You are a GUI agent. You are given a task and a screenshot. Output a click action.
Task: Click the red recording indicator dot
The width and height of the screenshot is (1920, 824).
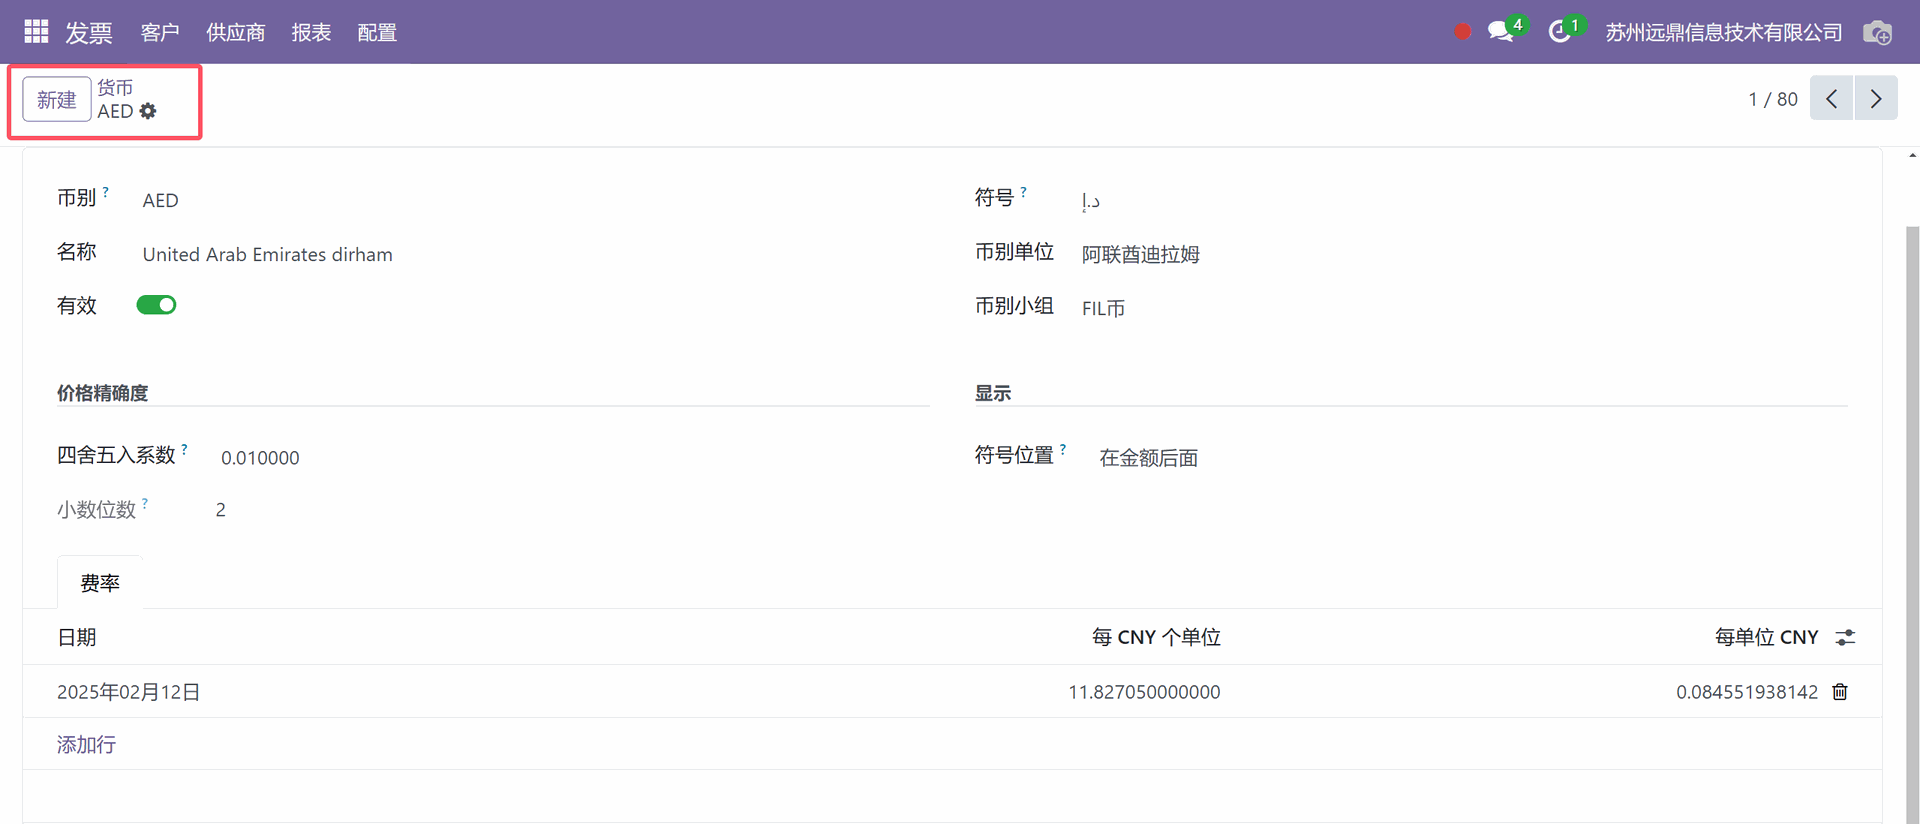[1463, 32]
